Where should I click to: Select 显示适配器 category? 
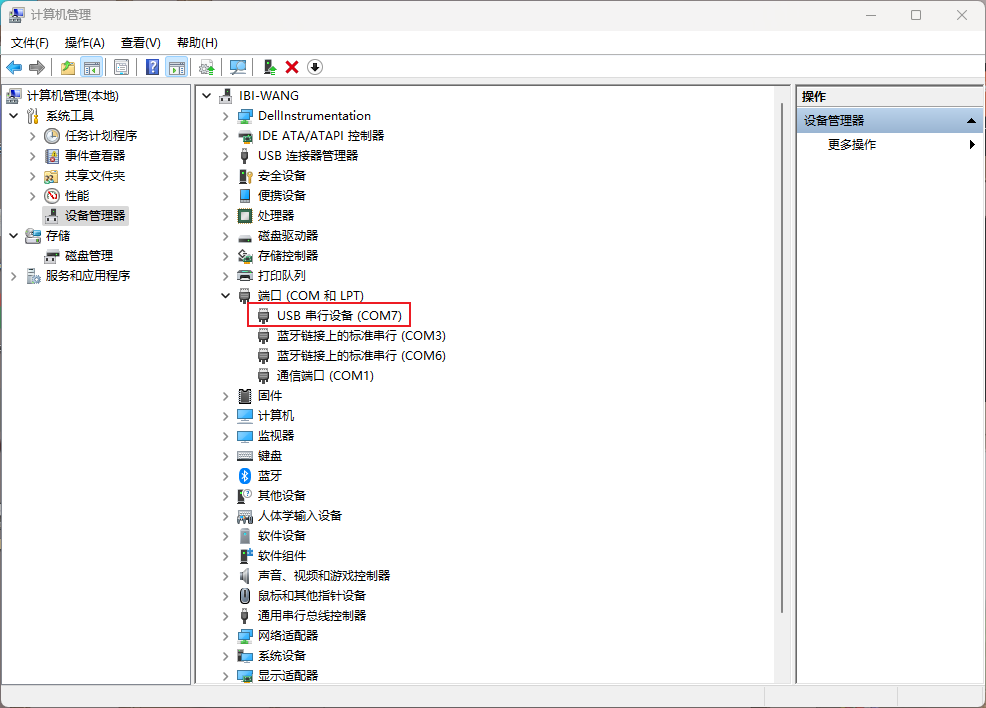(x=288, y=676)
